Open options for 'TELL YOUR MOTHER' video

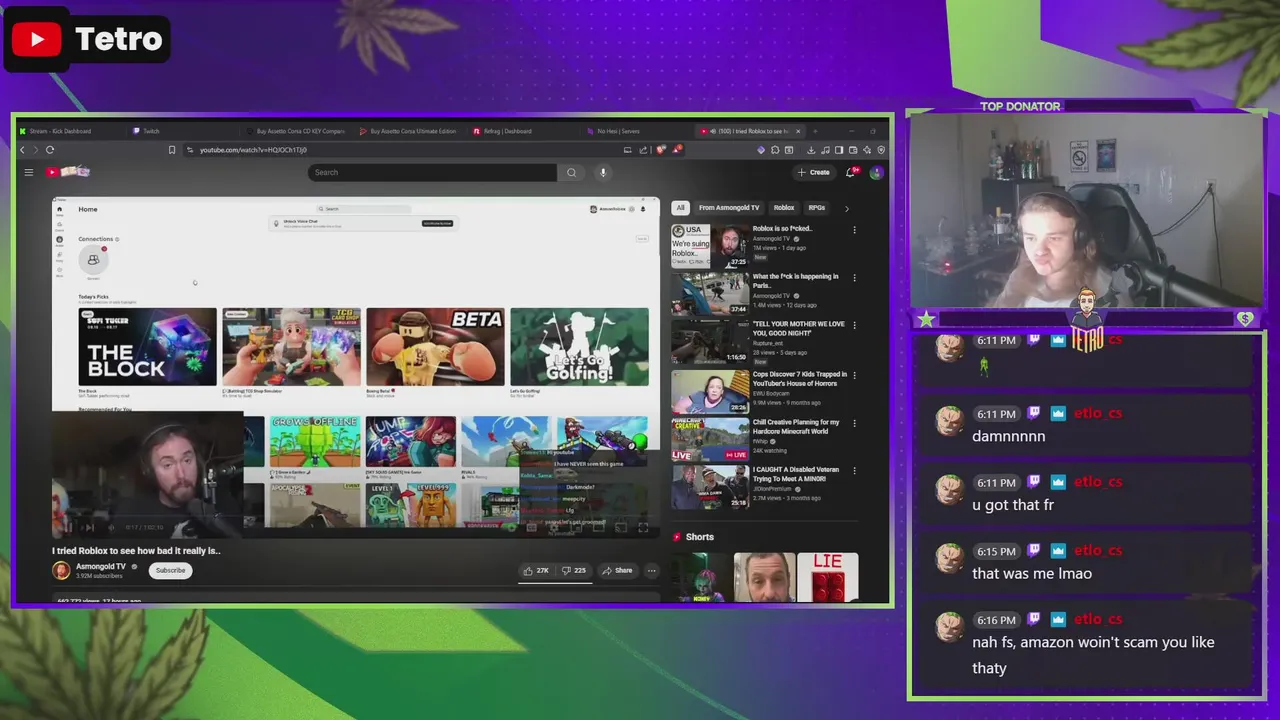(x=854, y=326)
